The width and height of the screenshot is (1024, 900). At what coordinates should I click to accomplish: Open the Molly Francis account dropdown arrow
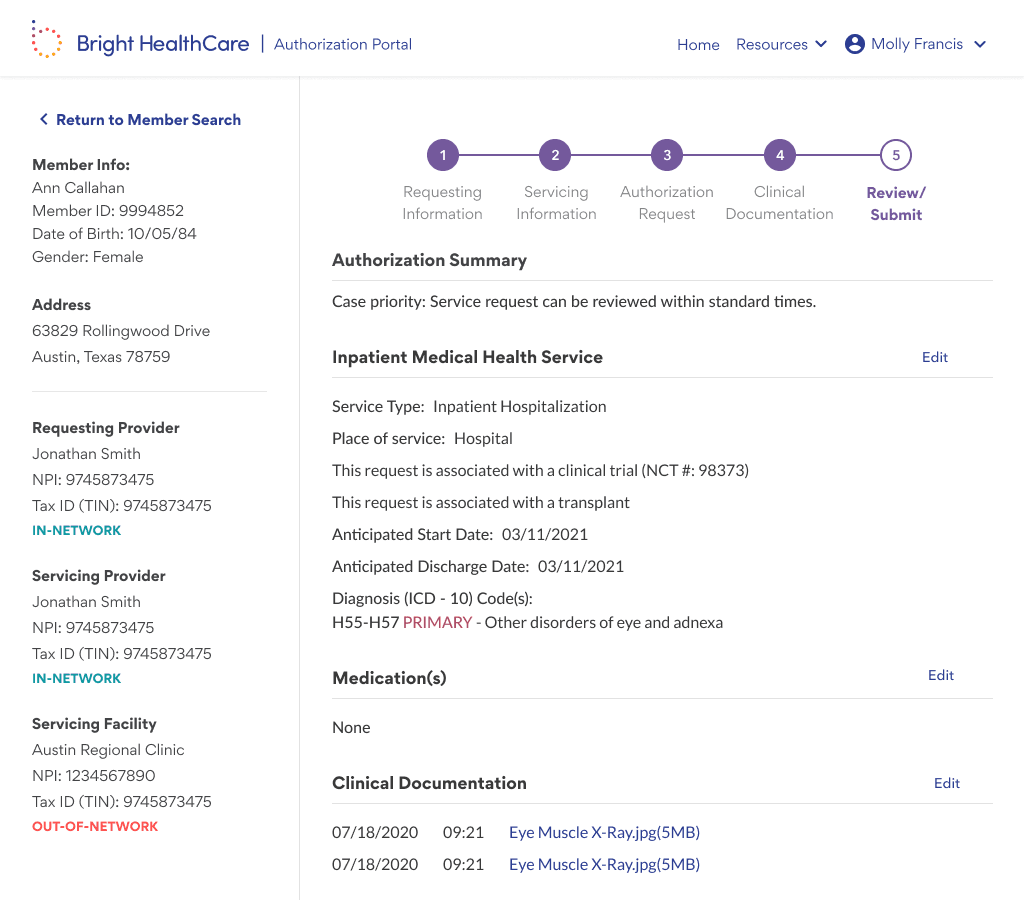click(980, 44)
